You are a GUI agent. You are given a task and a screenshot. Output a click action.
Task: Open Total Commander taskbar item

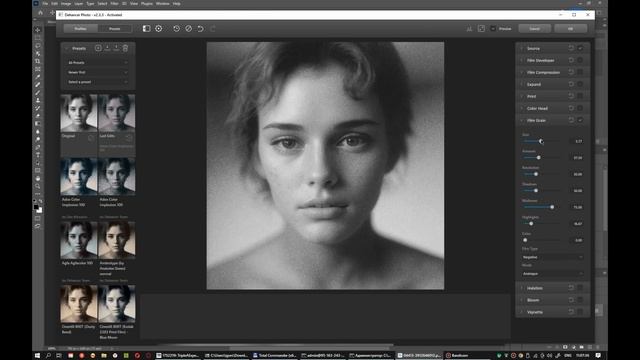pyautogui.click(x=274, y=356)
